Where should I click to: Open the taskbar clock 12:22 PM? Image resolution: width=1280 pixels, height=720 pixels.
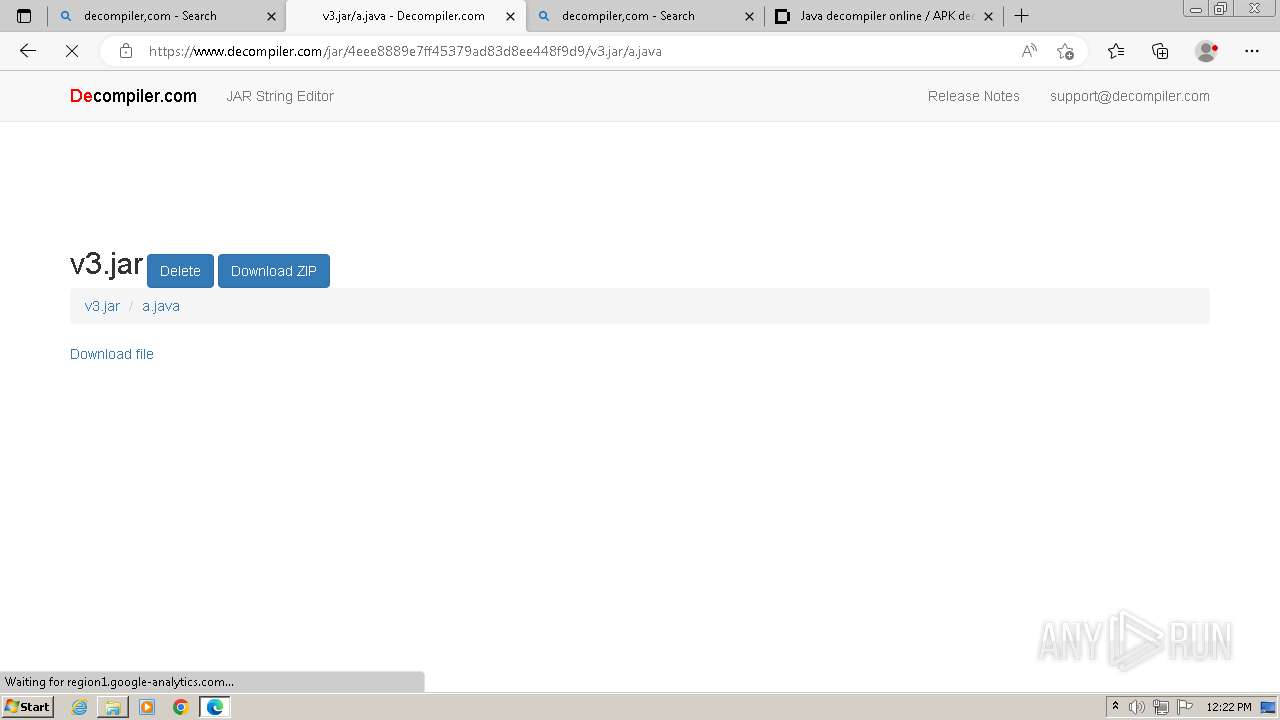click(x=1229, y=707)
